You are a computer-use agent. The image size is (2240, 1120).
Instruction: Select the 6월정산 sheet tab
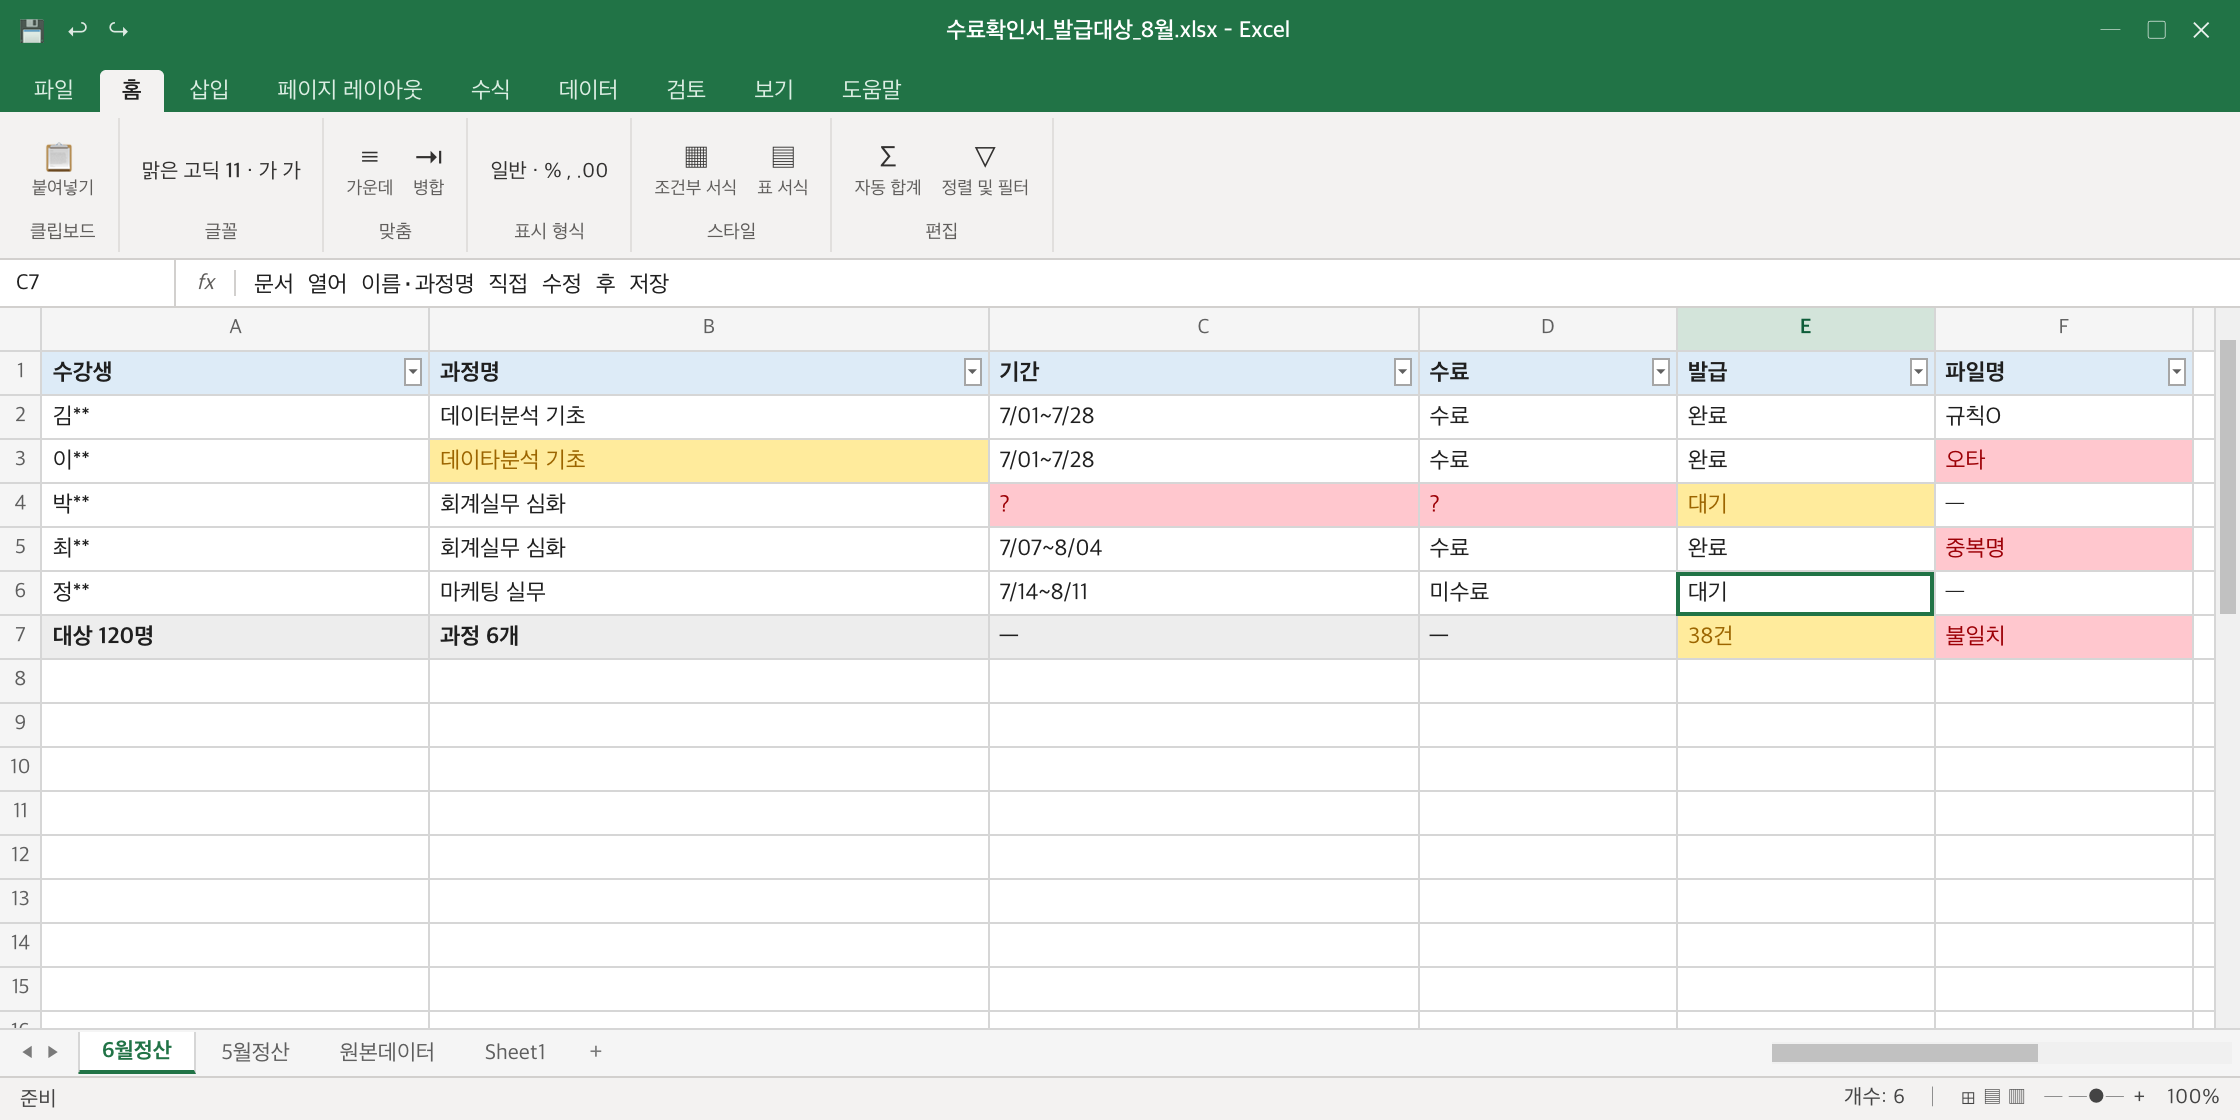[137, 1051]
